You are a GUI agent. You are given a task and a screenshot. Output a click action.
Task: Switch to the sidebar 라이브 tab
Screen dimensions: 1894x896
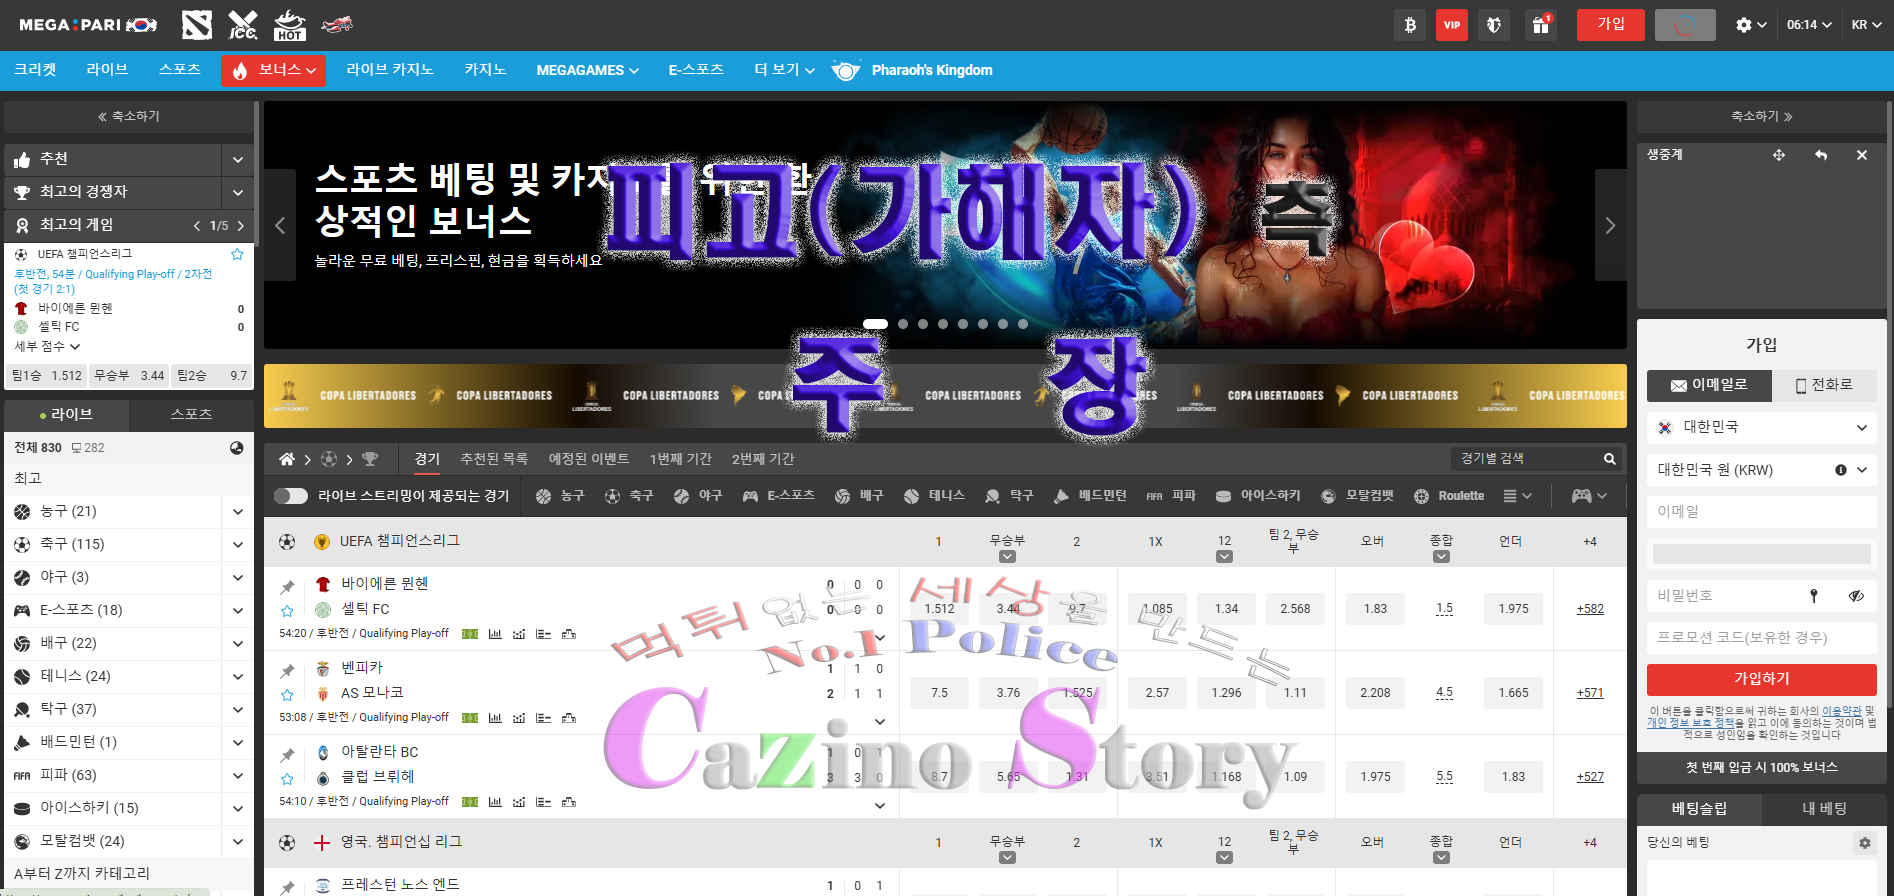click(x=66, y=414)
